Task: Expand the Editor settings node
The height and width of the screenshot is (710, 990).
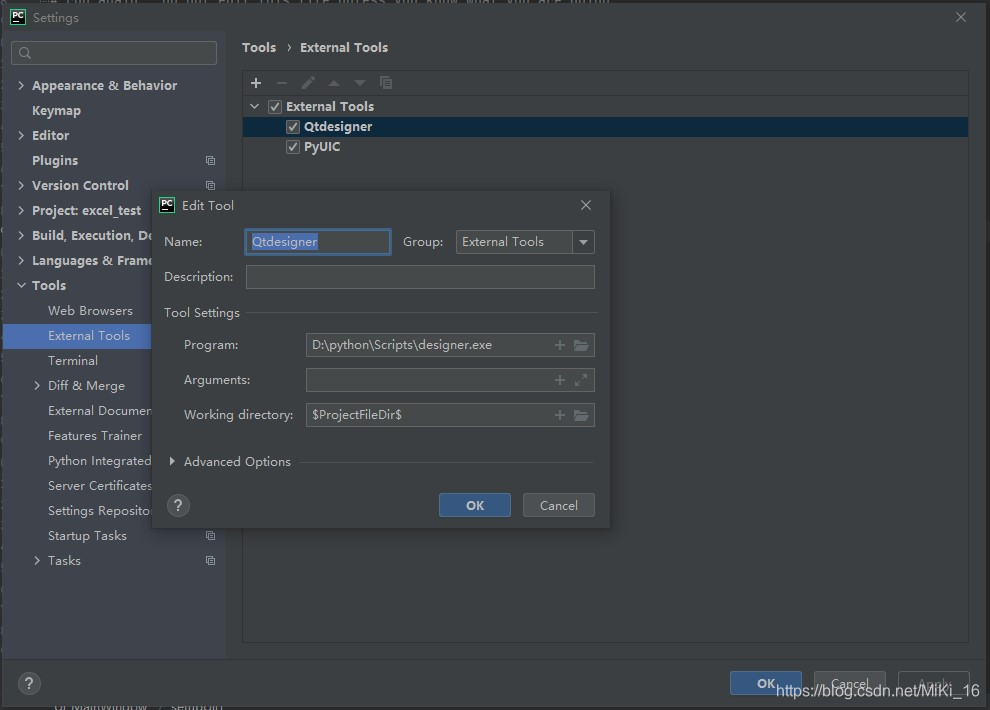Action: pos(21,136)
